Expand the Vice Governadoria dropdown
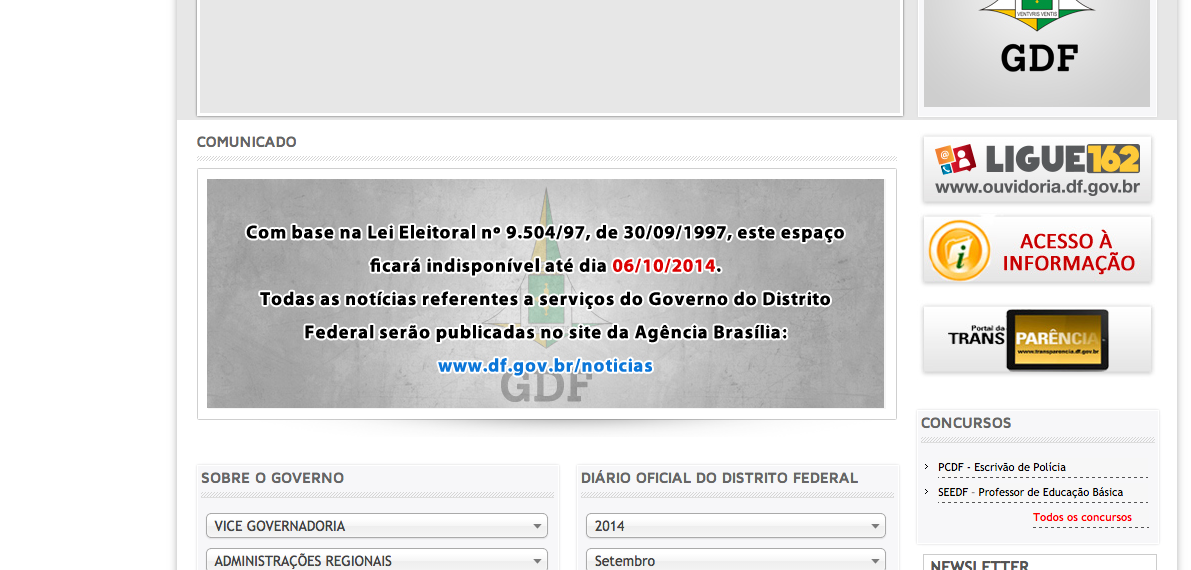 tap(377, 526)
